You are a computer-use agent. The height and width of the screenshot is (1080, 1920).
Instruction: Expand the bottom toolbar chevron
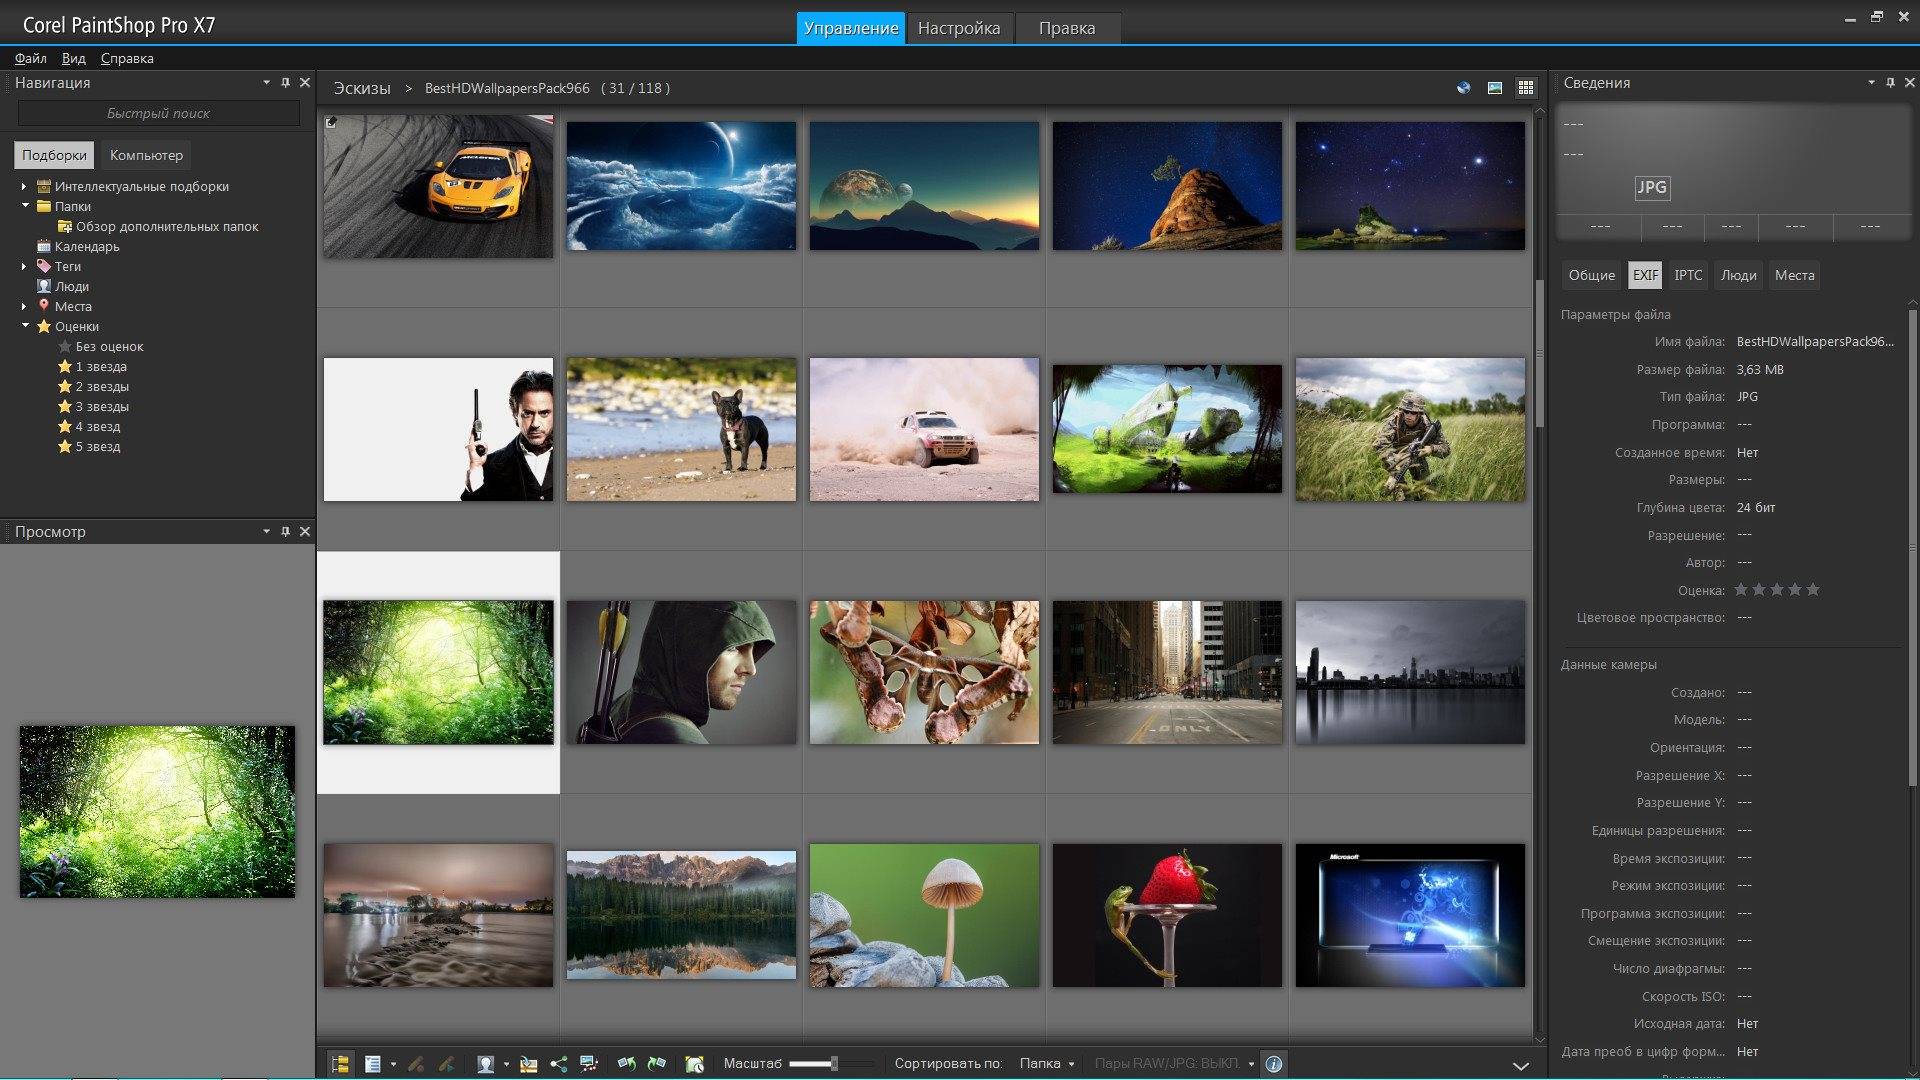pyautogui.click(x=1520, y=1066)
